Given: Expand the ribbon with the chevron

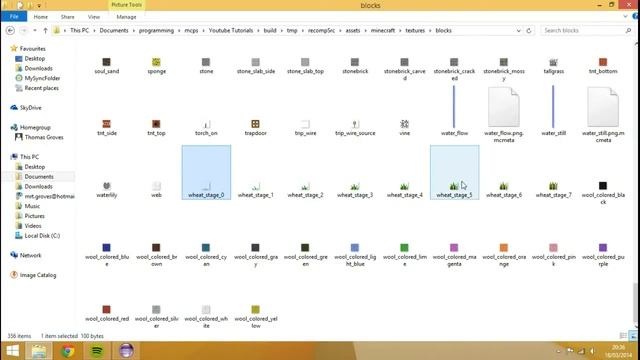Looking at the screenshot, I should [625, 17].
